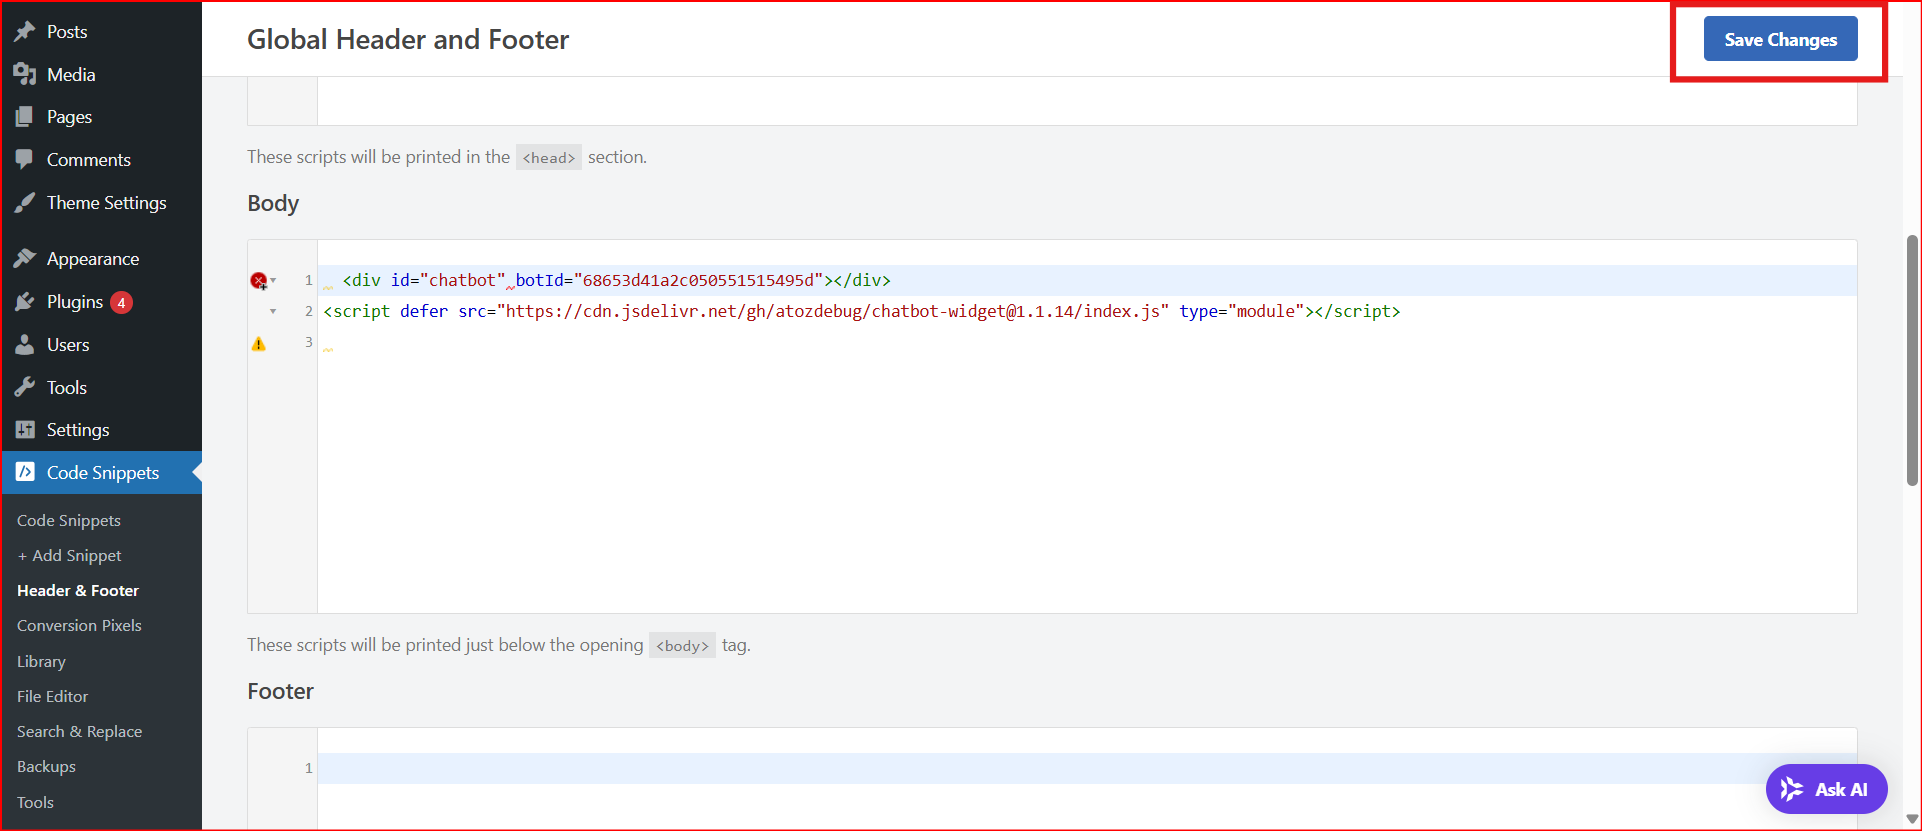1922x831 pixels.
Task: Click the scrollbar down arrow
Action: [x=1912, y=820]
